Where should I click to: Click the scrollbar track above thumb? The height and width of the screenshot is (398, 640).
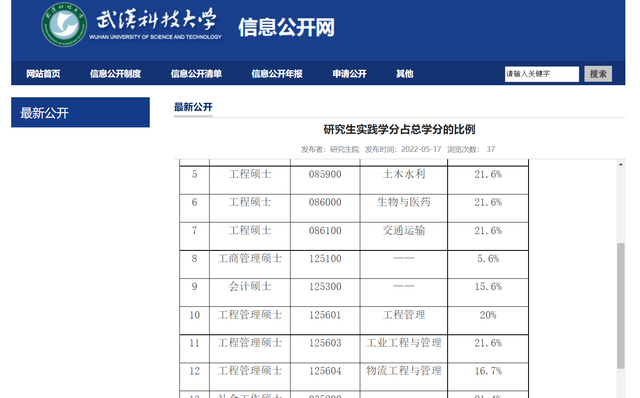pos(620,206)
